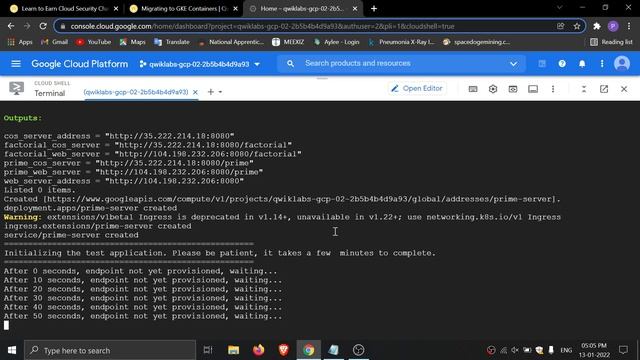Viewport: 640px width, 360px height.
Task: Open the Chrome profile P avatar
Action: [x=613, y=26]
